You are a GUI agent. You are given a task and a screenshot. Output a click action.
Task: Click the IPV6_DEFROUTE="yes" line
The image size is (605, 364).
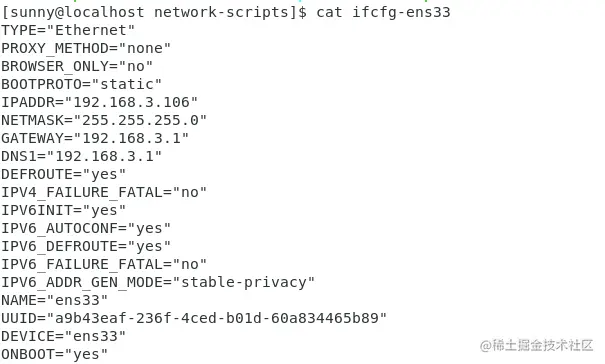click(86, 246)
